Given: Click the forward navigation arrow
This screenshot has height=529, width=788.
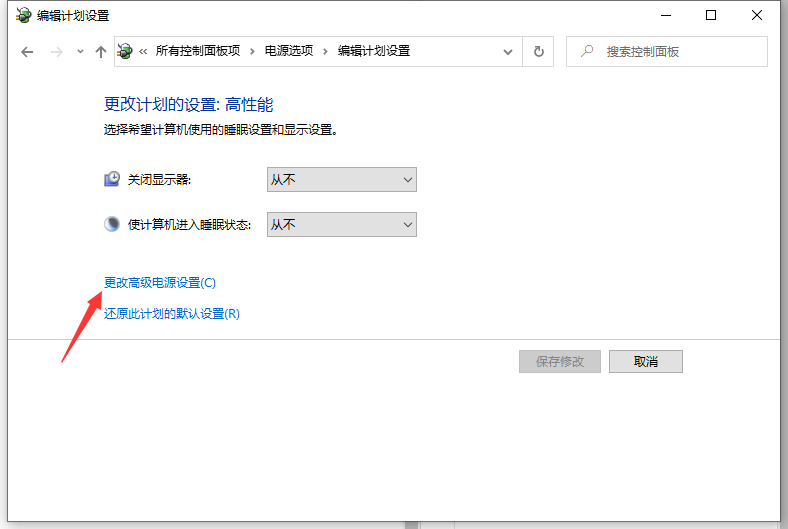Looking at the screenshot, I should coord(57,52).
